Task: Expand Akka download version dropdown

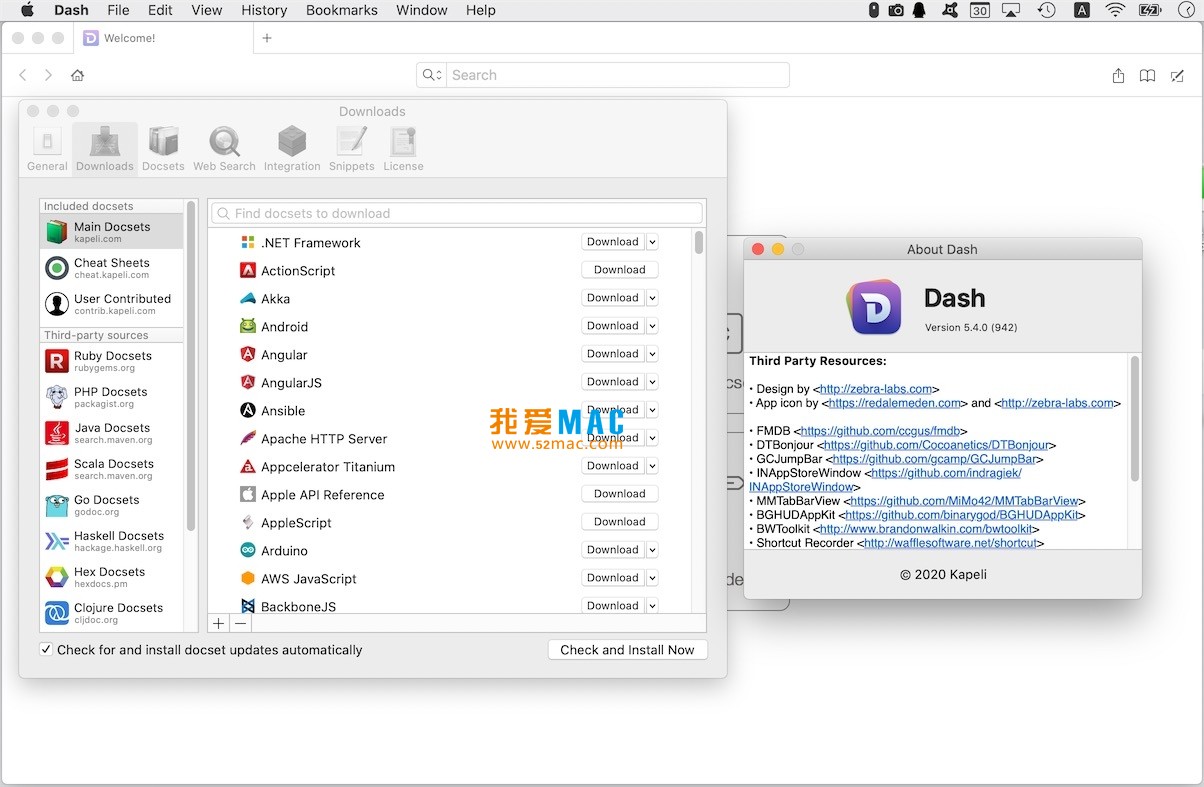Action: pyautogui.click(x=652, y=298)
